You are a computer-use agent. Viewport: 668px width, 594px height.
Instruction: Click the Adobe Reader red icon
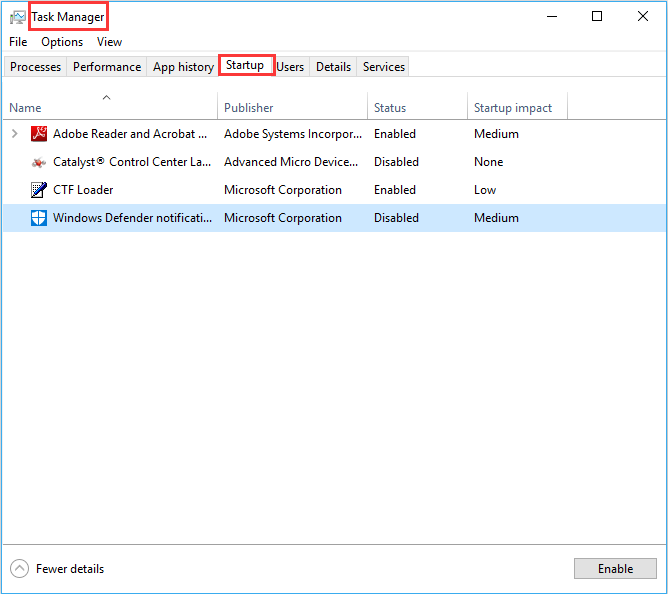click(x=39, y=134)
